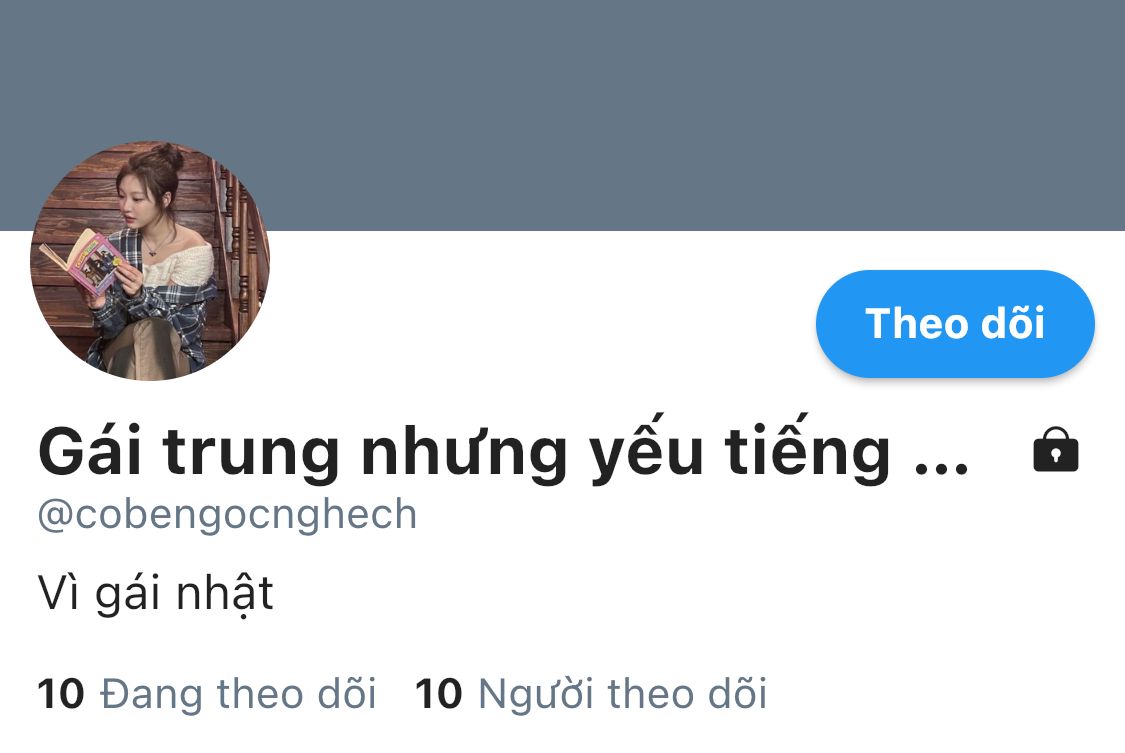Viewport: 1125px width, 753px height.
Task: Click the gray header banner image
Action: 562,115
